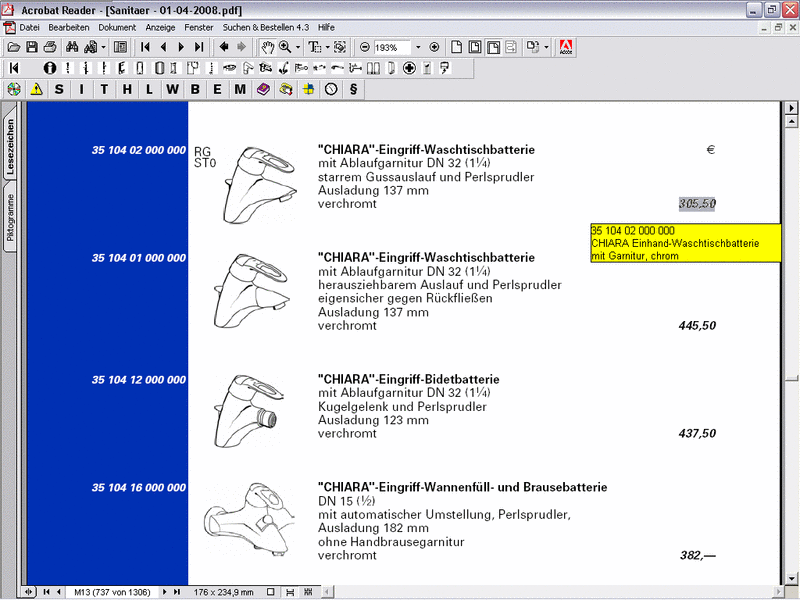Click the clock icon

331,89
